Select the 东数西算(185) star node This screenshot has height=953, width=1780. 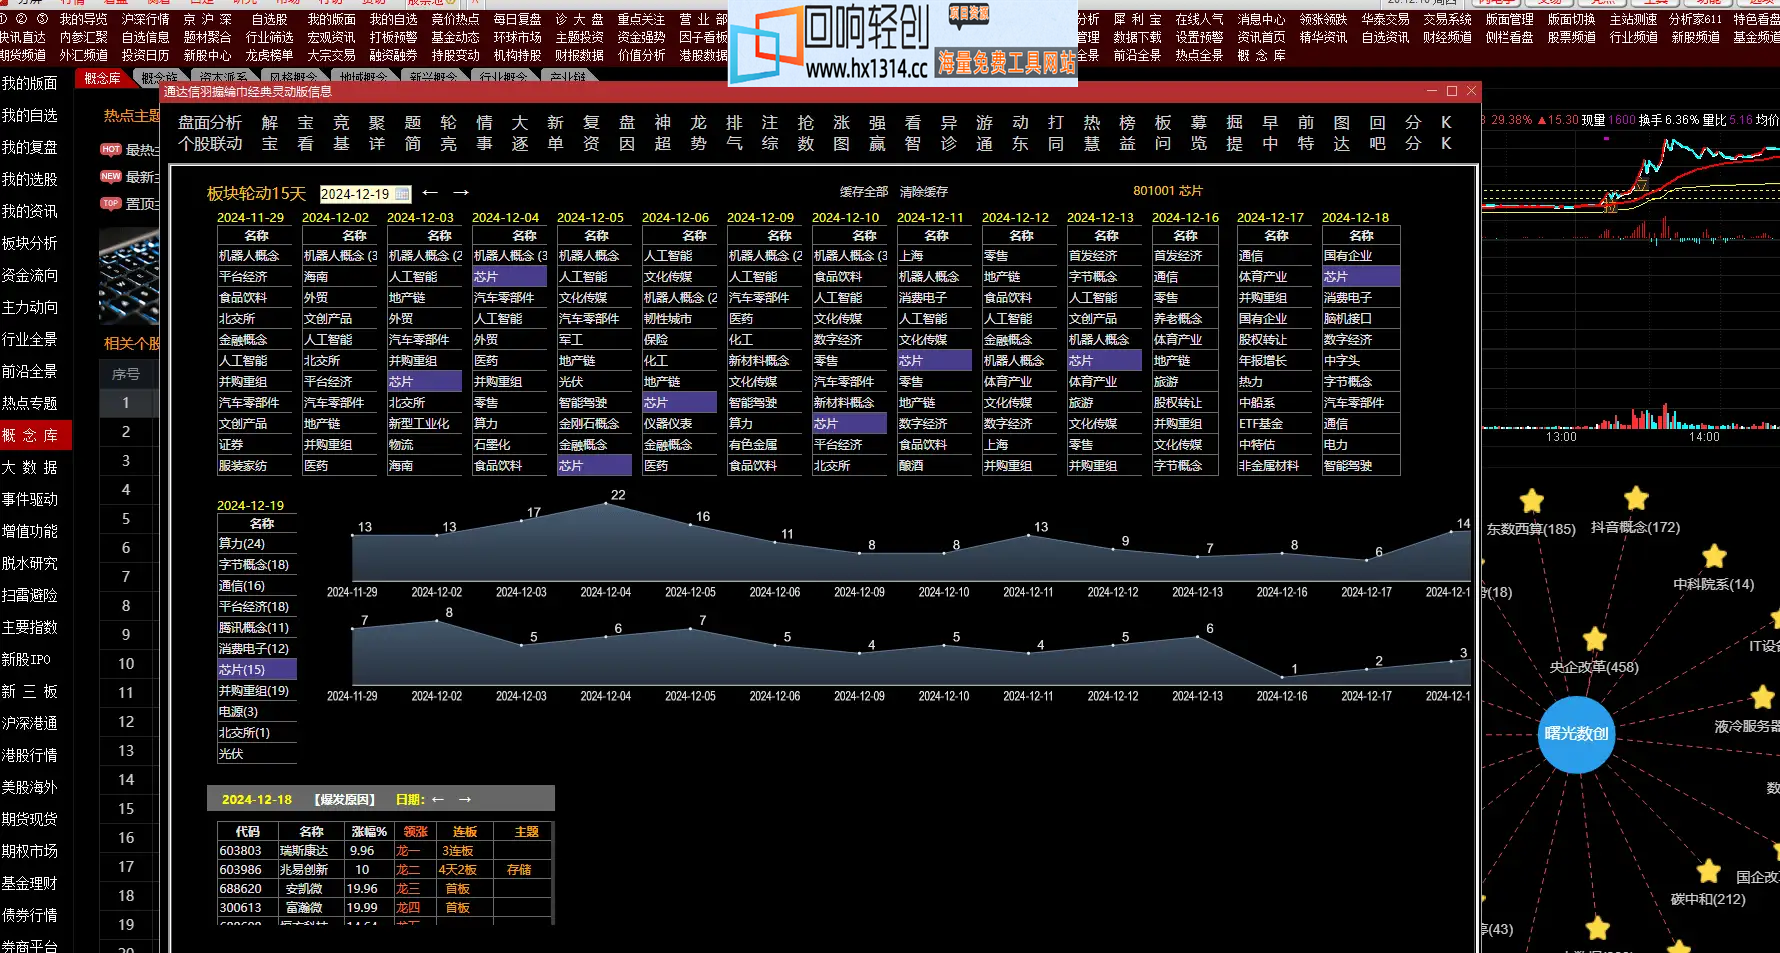pos(1532,501)
